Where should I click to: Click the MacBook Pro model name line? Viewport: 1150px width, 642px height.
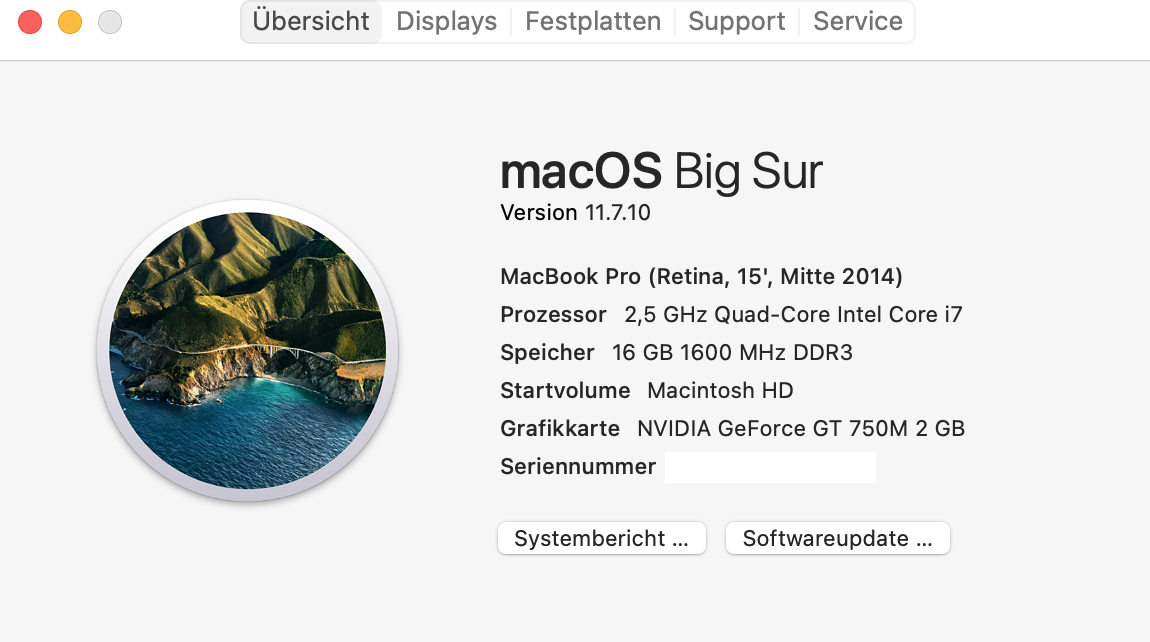click(701, 276)
